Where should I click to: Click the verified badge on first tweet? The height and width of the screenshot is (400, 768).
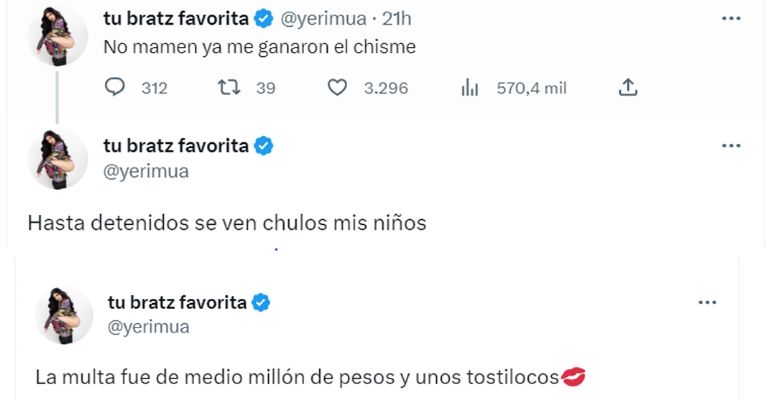pos(264,18)
